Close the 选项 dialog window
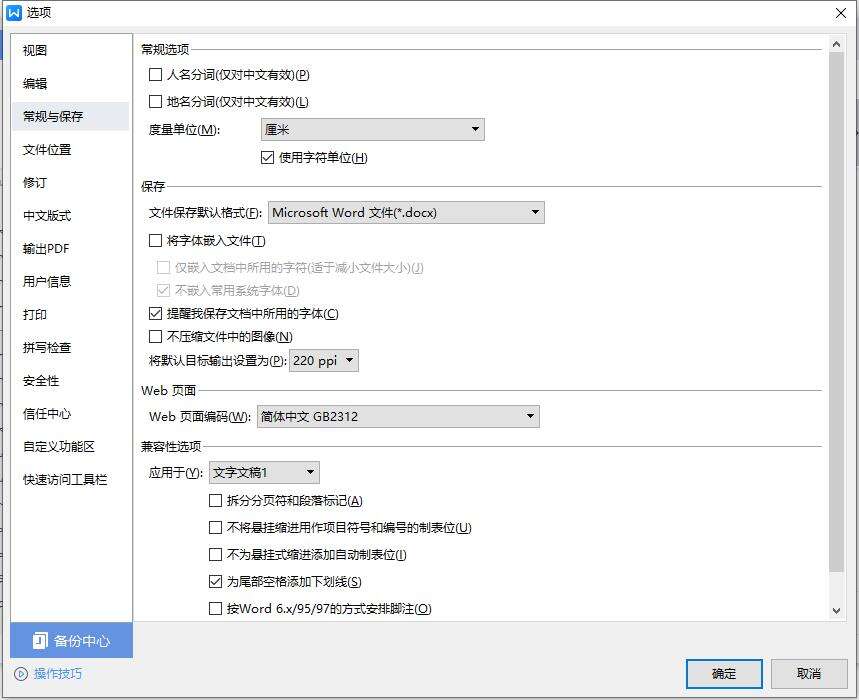Image resolution: width=859 pixels, height=700 pixels. (840, 13)
